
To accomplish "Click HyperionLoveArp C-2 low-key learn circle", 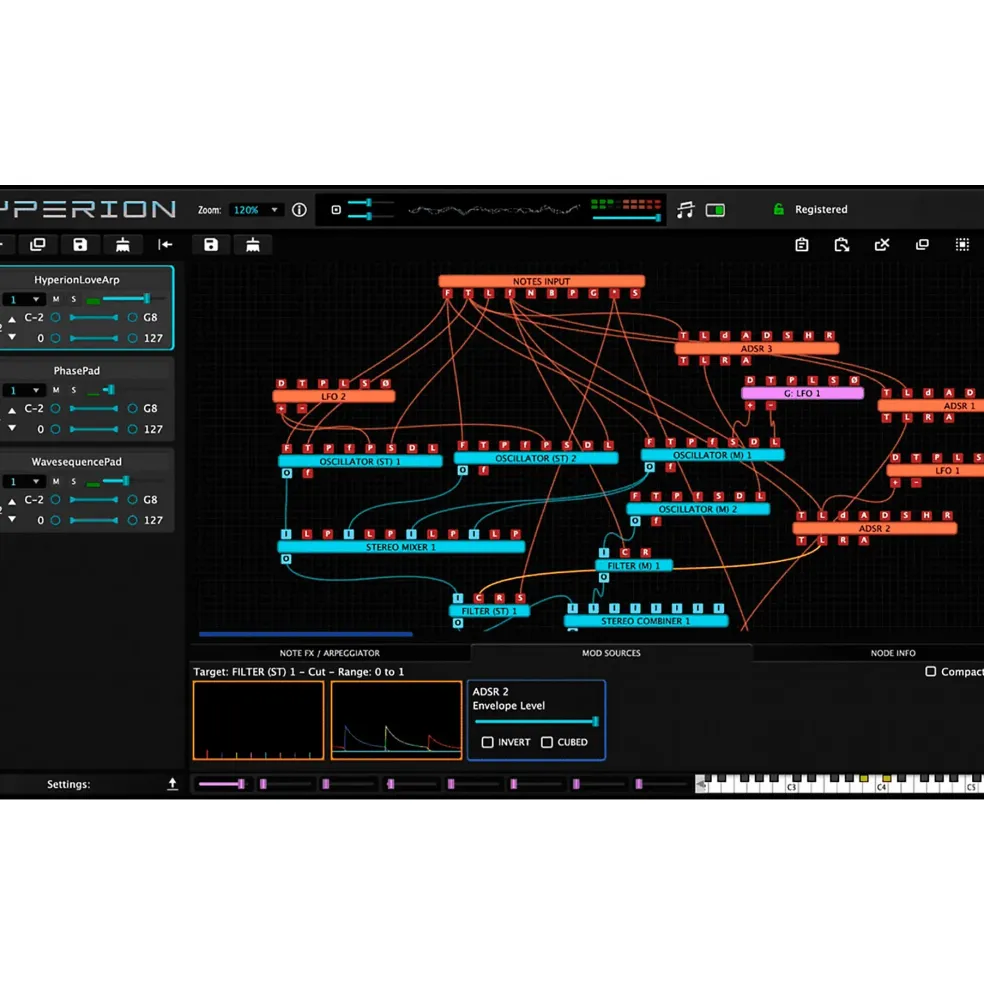I will click(55, 318).
